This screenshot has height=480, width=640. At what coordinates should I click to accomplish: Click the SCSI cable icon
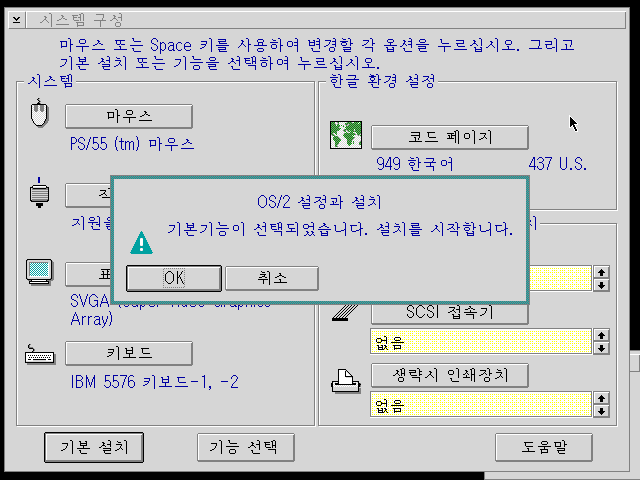pos(344,313)
